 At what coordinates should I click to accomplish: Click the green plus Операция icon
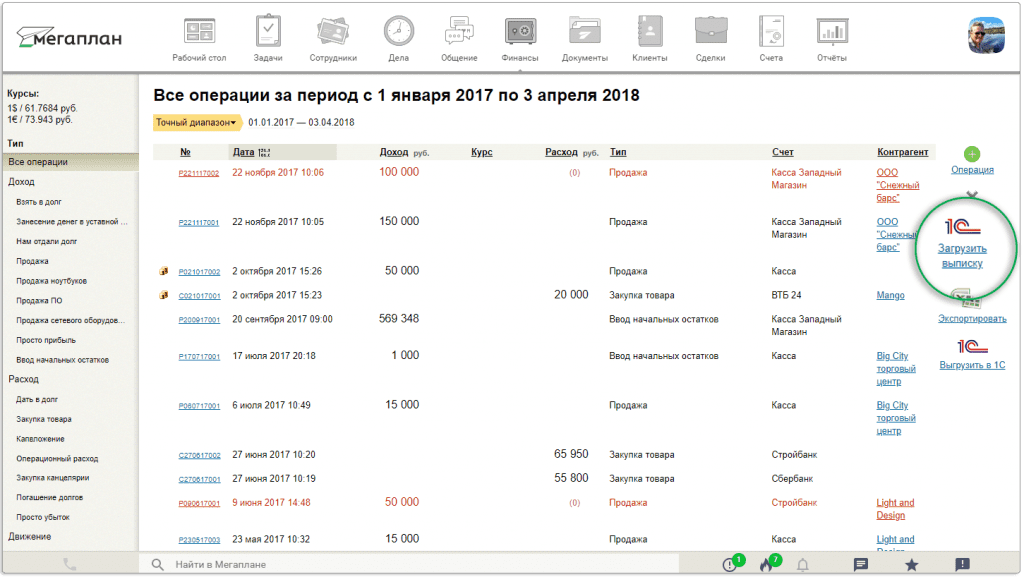click(972, 154)
